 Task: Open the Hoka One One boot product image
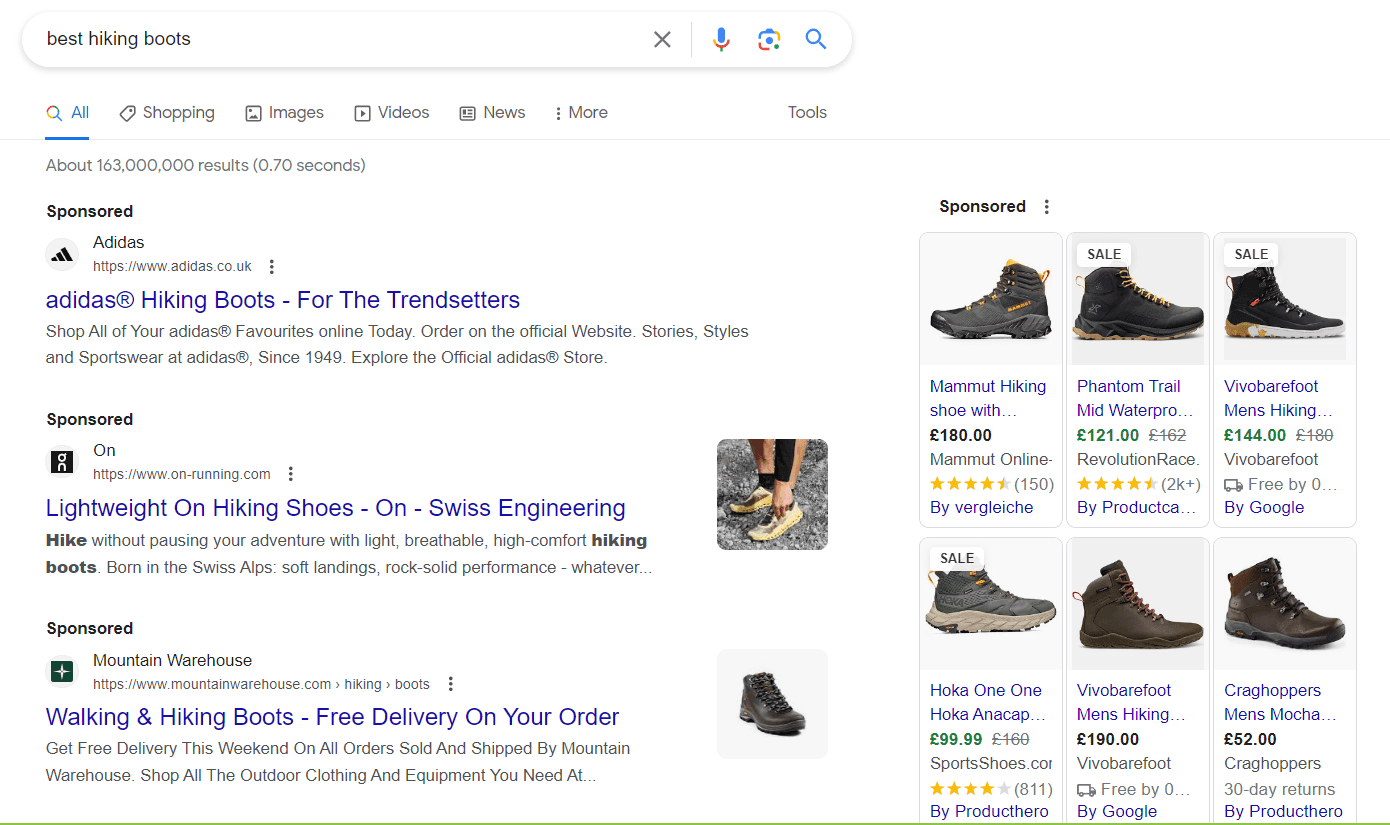point(991,605)
